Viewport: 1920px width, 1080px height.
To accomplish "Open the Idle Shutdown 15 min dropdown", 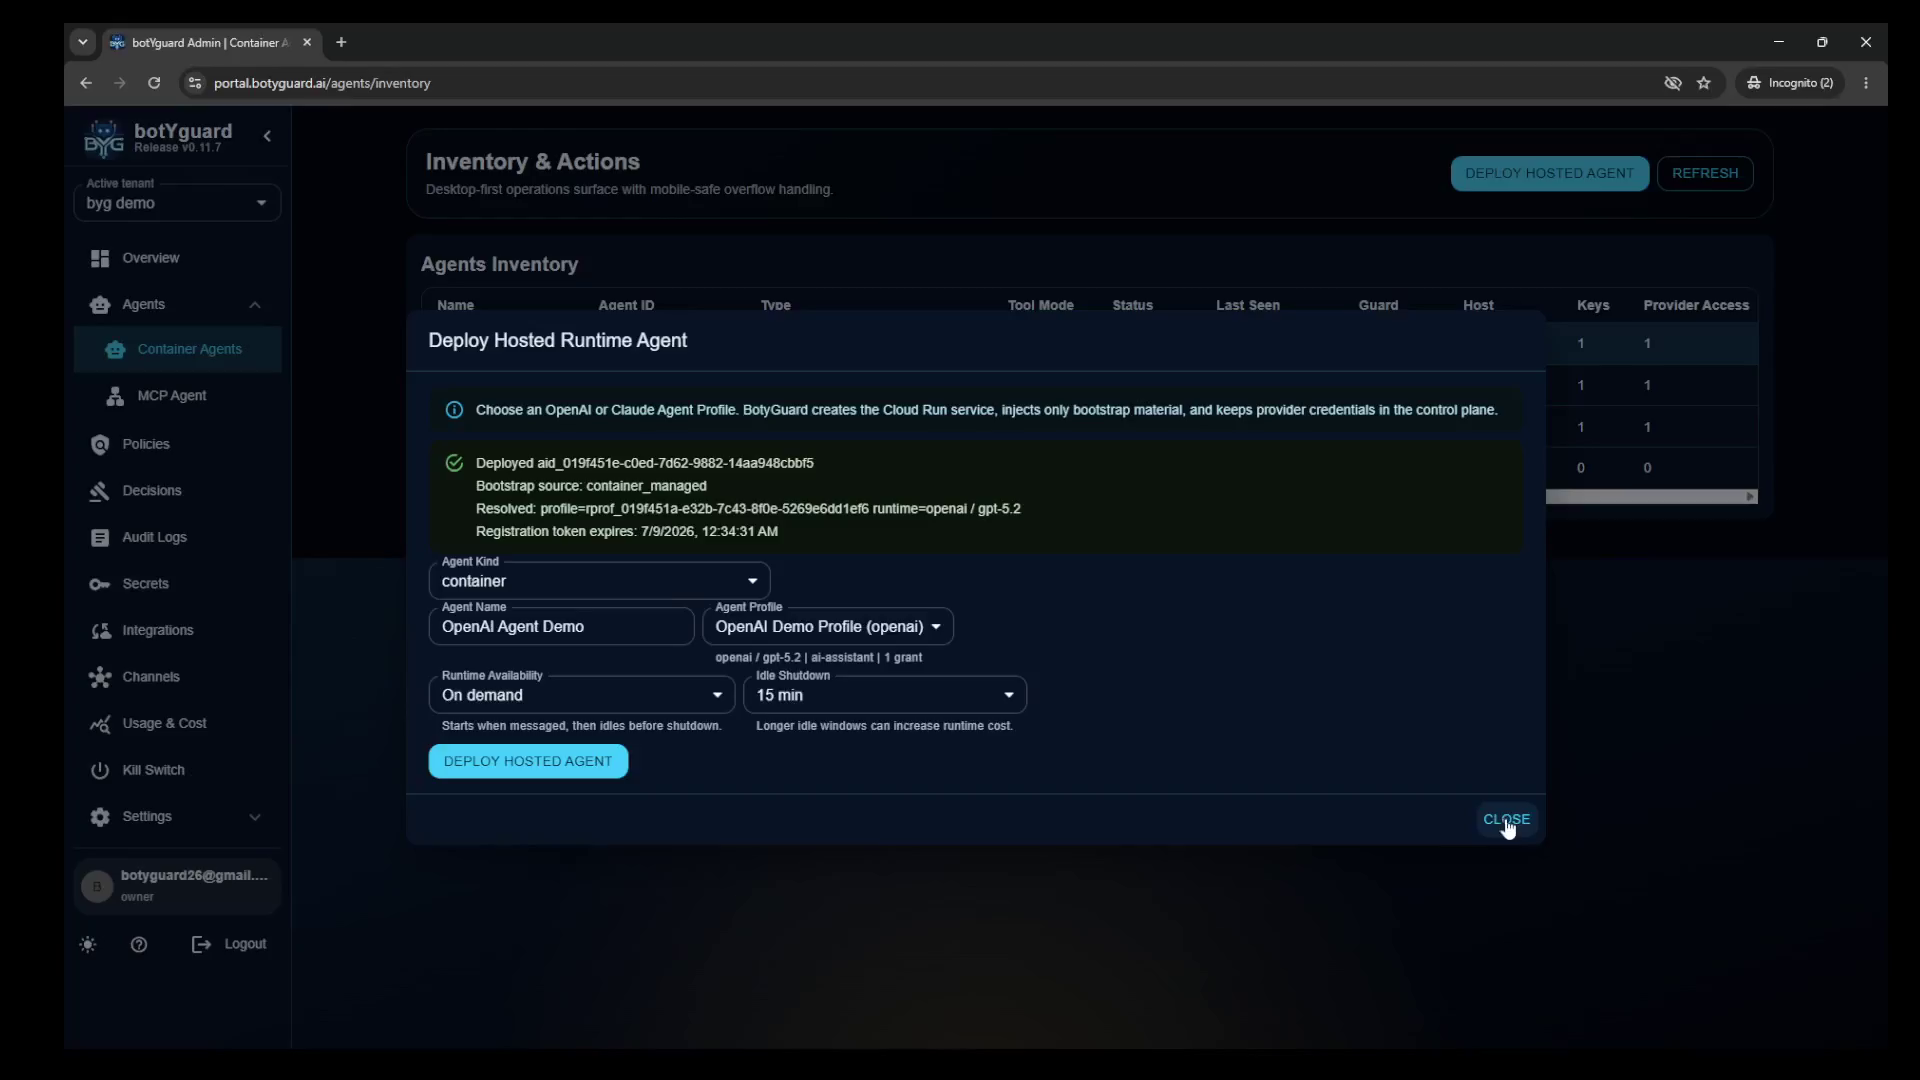I will tap(885, 695).
